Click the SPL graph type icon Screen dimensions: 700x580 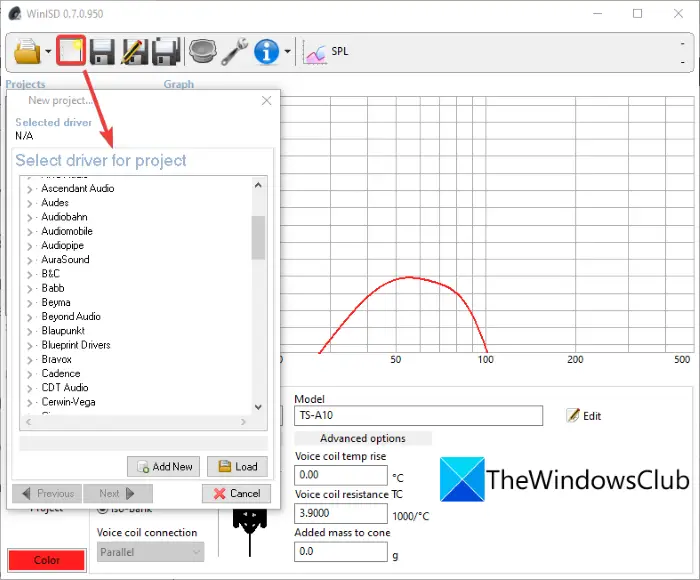pos(315,52)
